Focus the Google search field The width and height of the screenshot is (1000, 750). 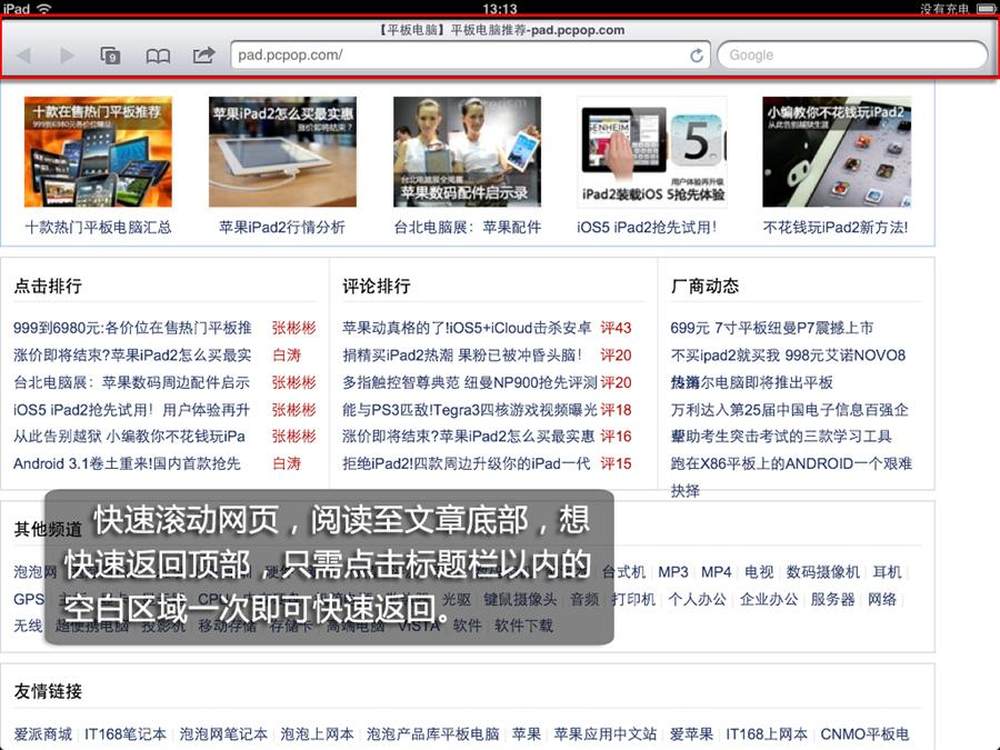[853, 55]
